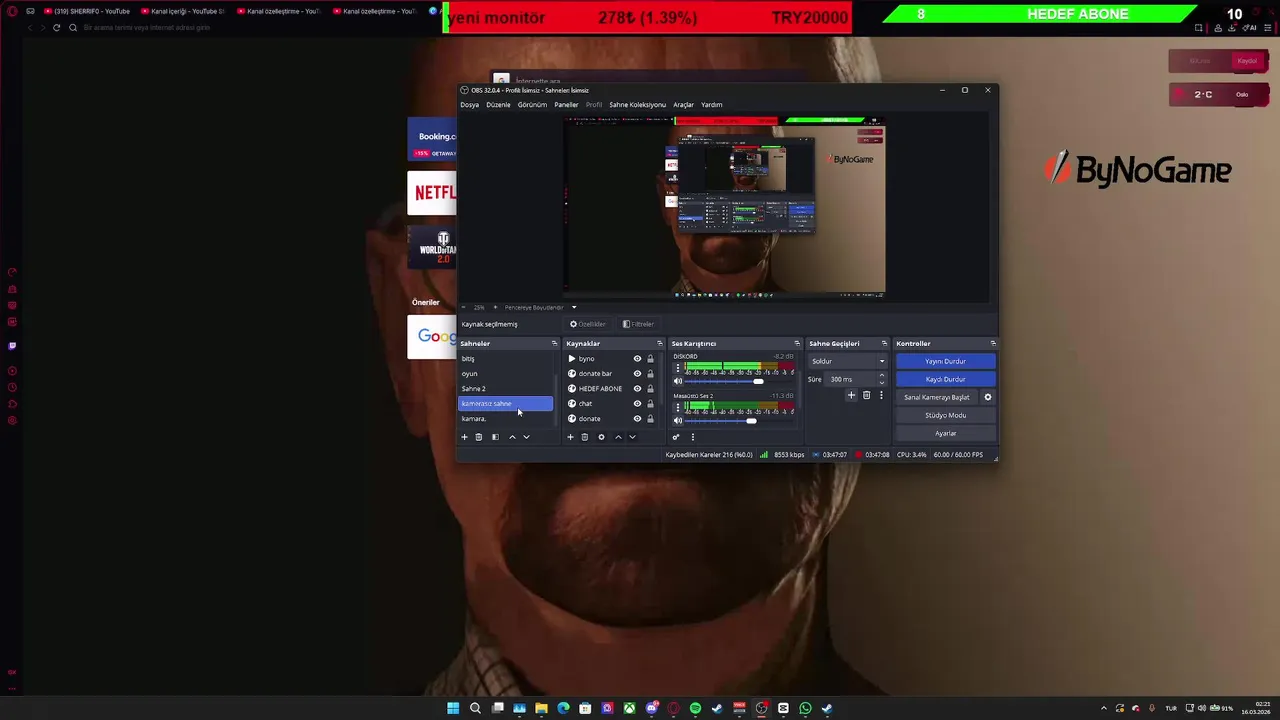Viewport: 1280px width, 720px height.
Task: Open the Düzenle menu in OBS
Action: (498, 105)
